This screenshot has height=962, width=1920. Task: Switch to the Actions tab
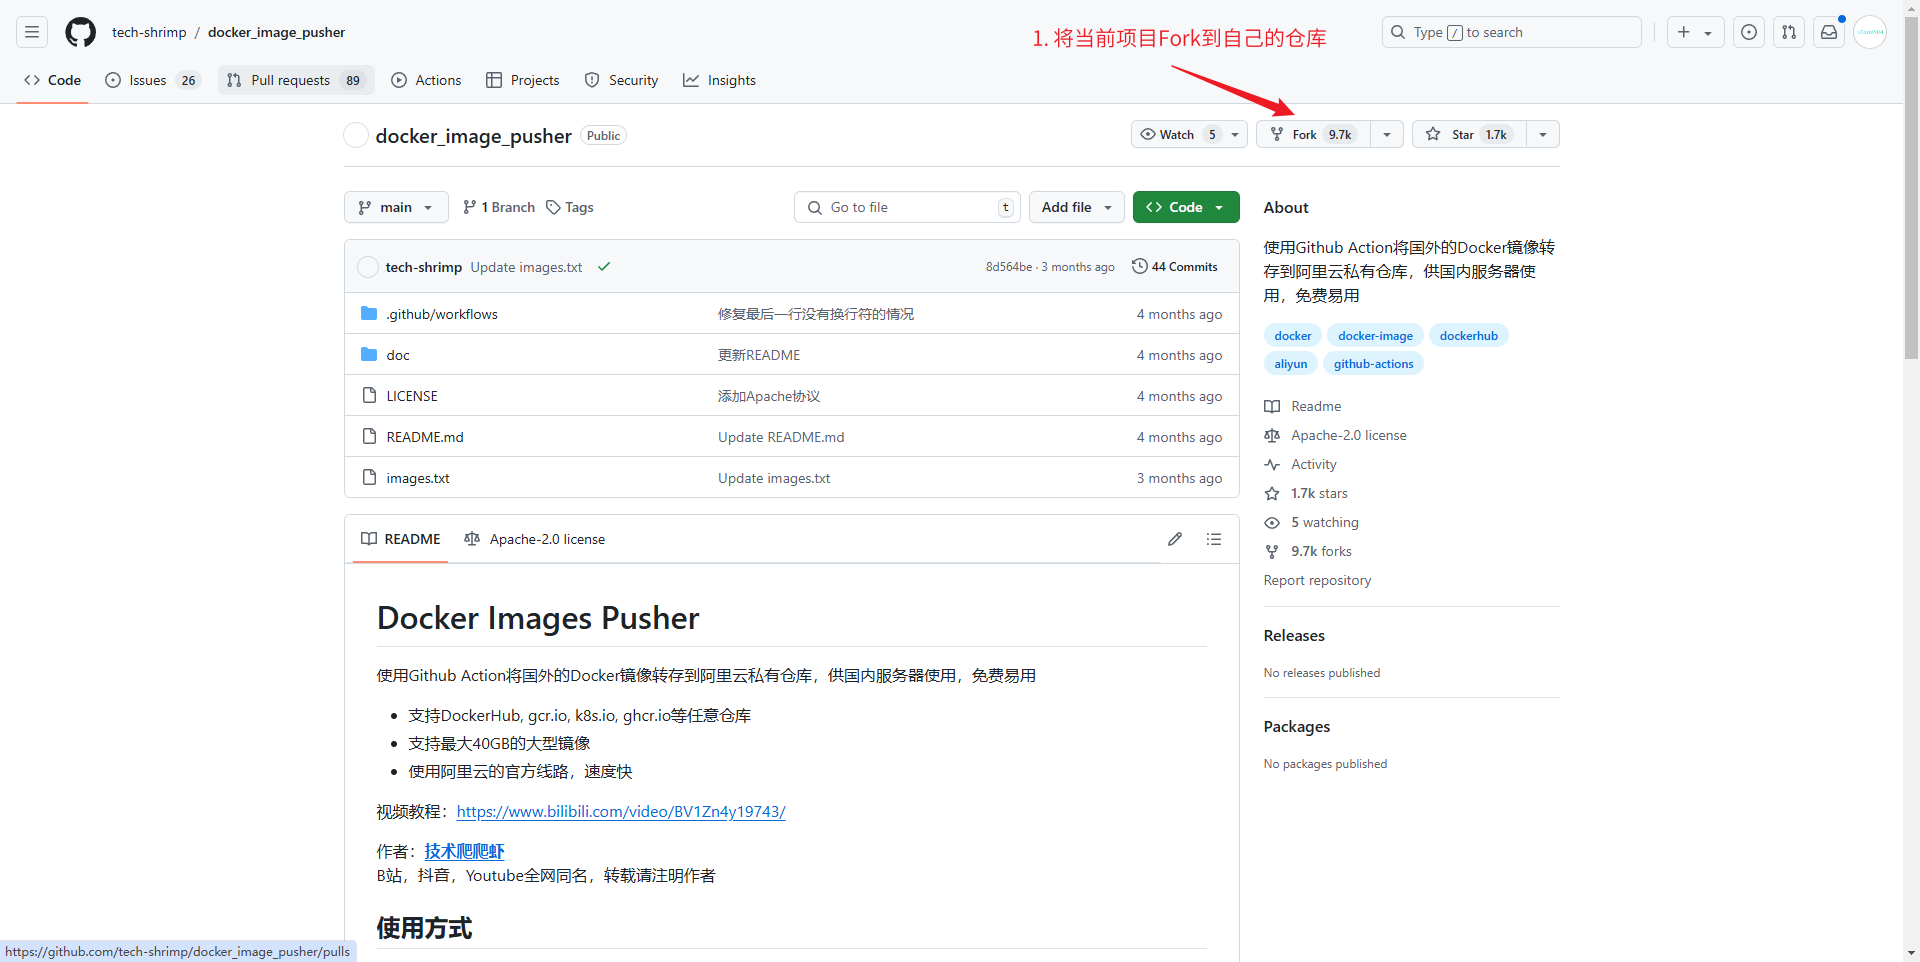pyautogui.click(x=427, y=80)
